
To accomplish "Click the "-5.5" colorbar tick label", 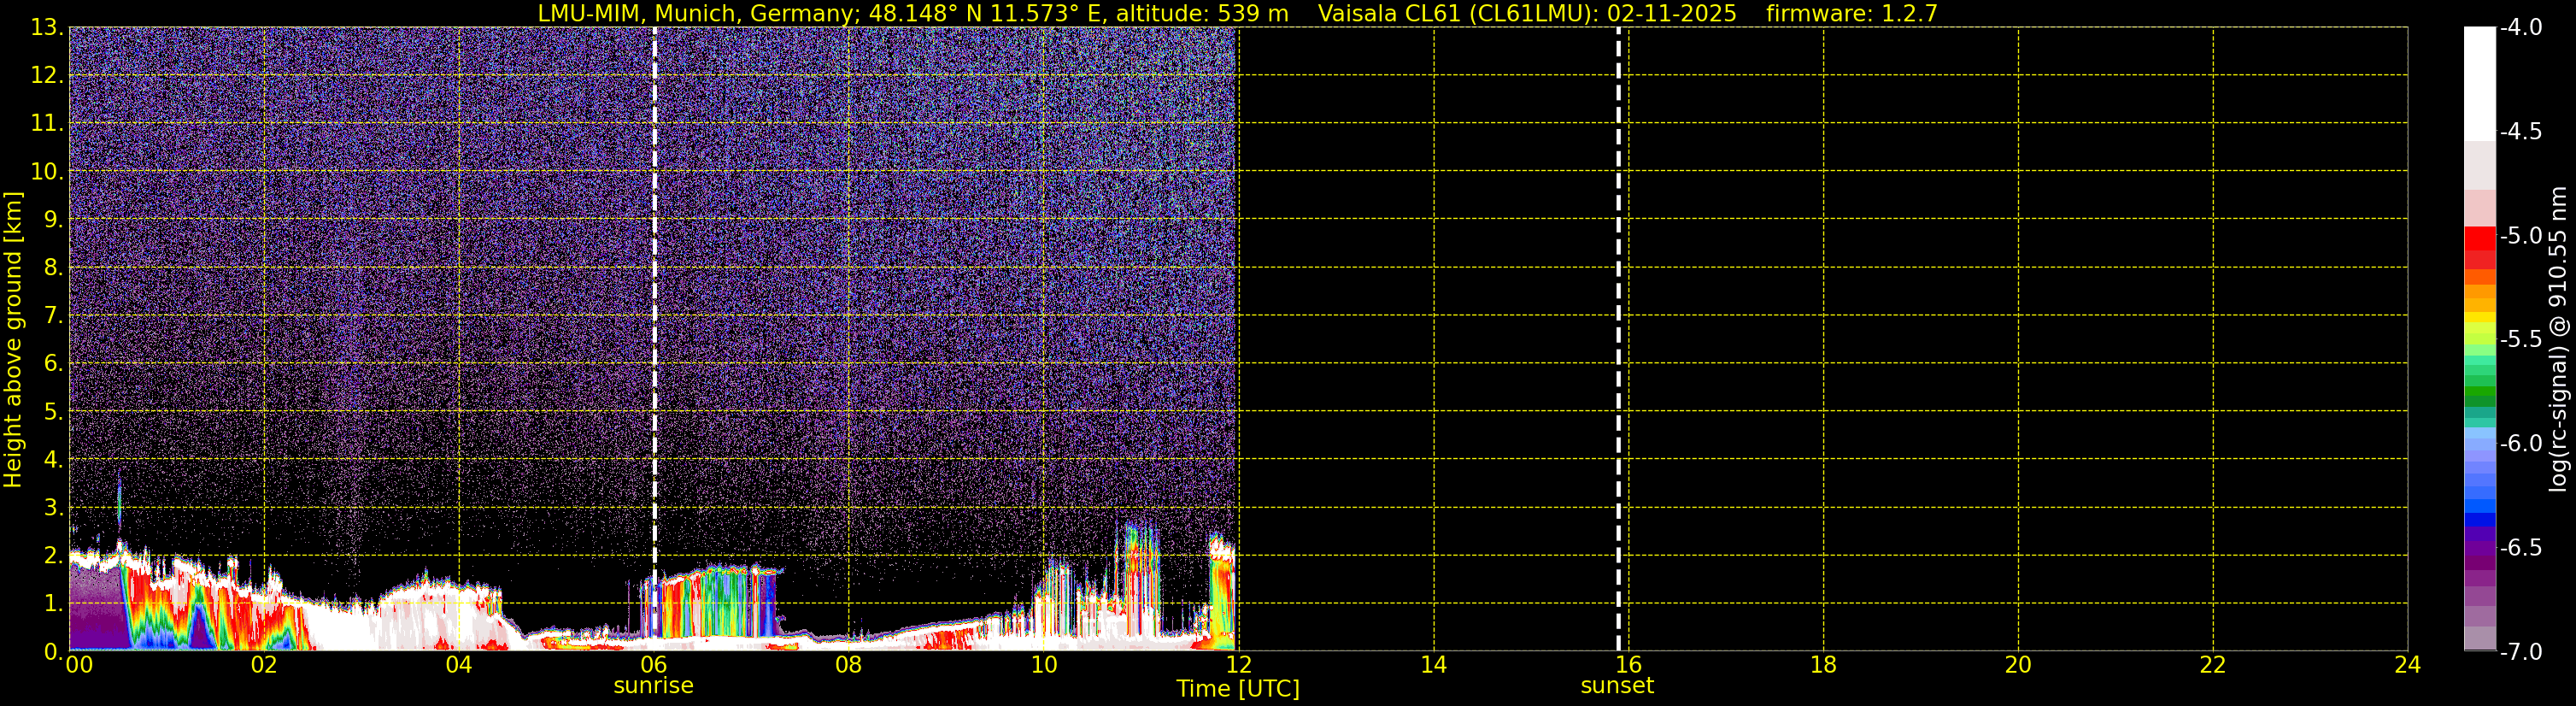I will pos(2520,339).
